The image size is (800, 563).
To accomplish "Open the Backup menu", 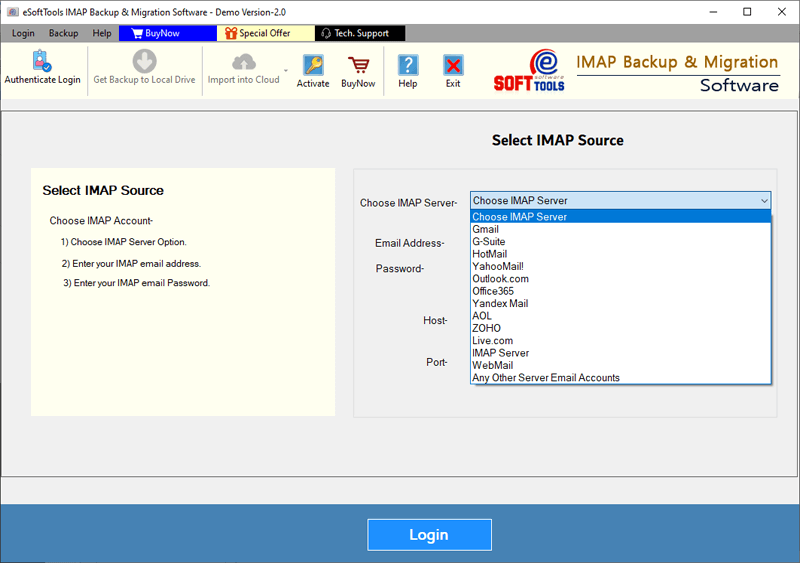I will point(63,33).
